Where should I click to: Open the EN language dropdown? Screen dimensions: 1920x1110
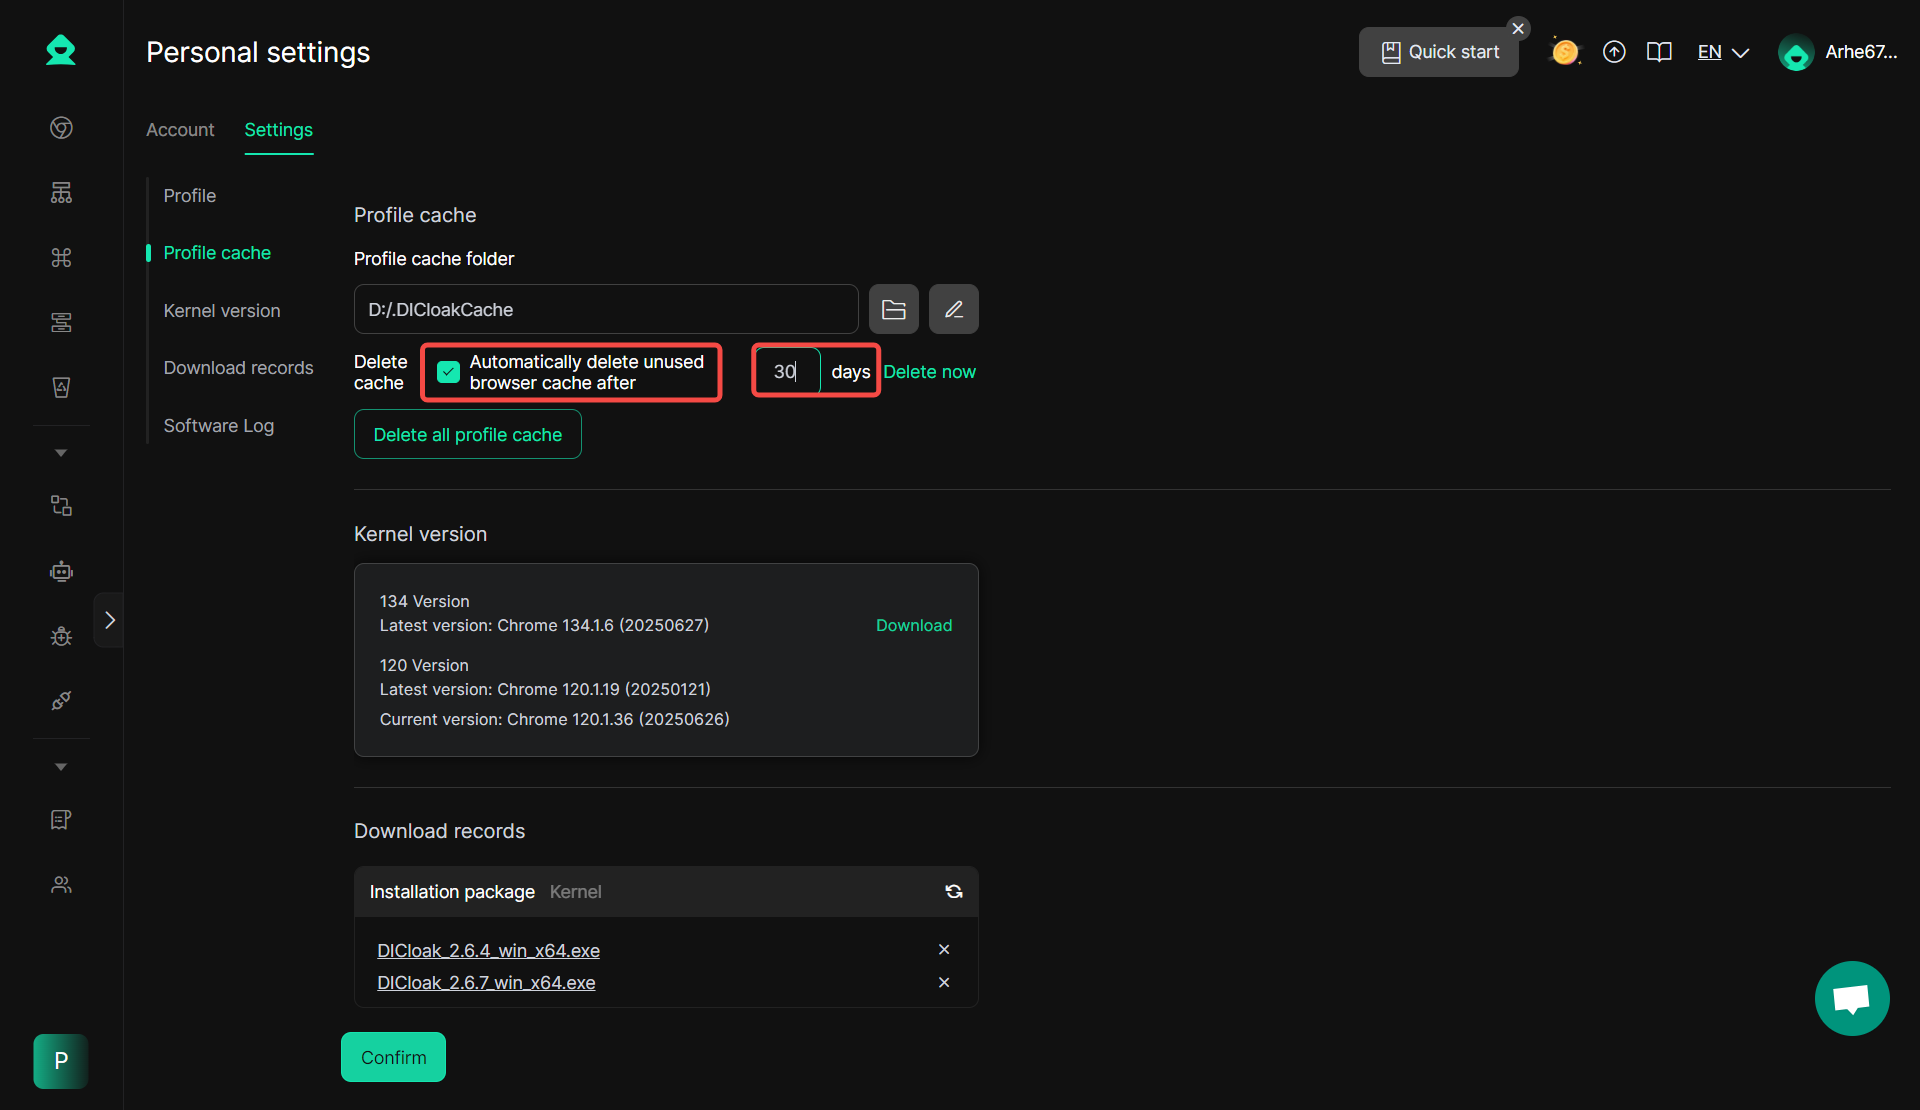(1723, 52)
